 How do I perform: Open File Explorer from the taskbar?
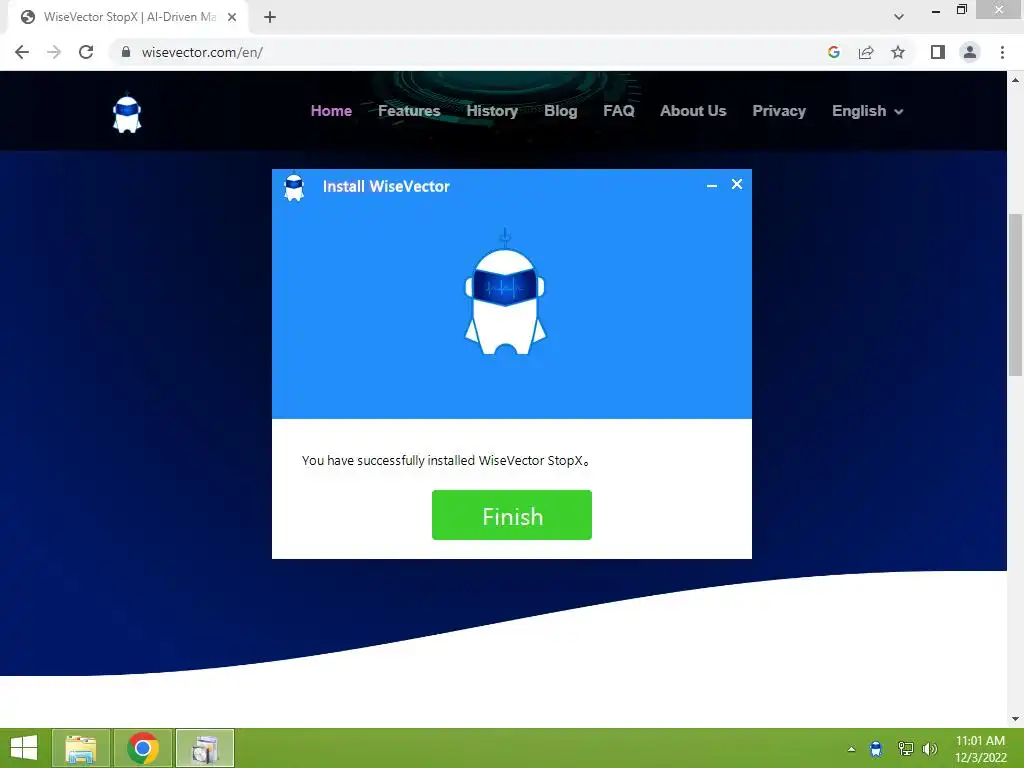[80, 748]
